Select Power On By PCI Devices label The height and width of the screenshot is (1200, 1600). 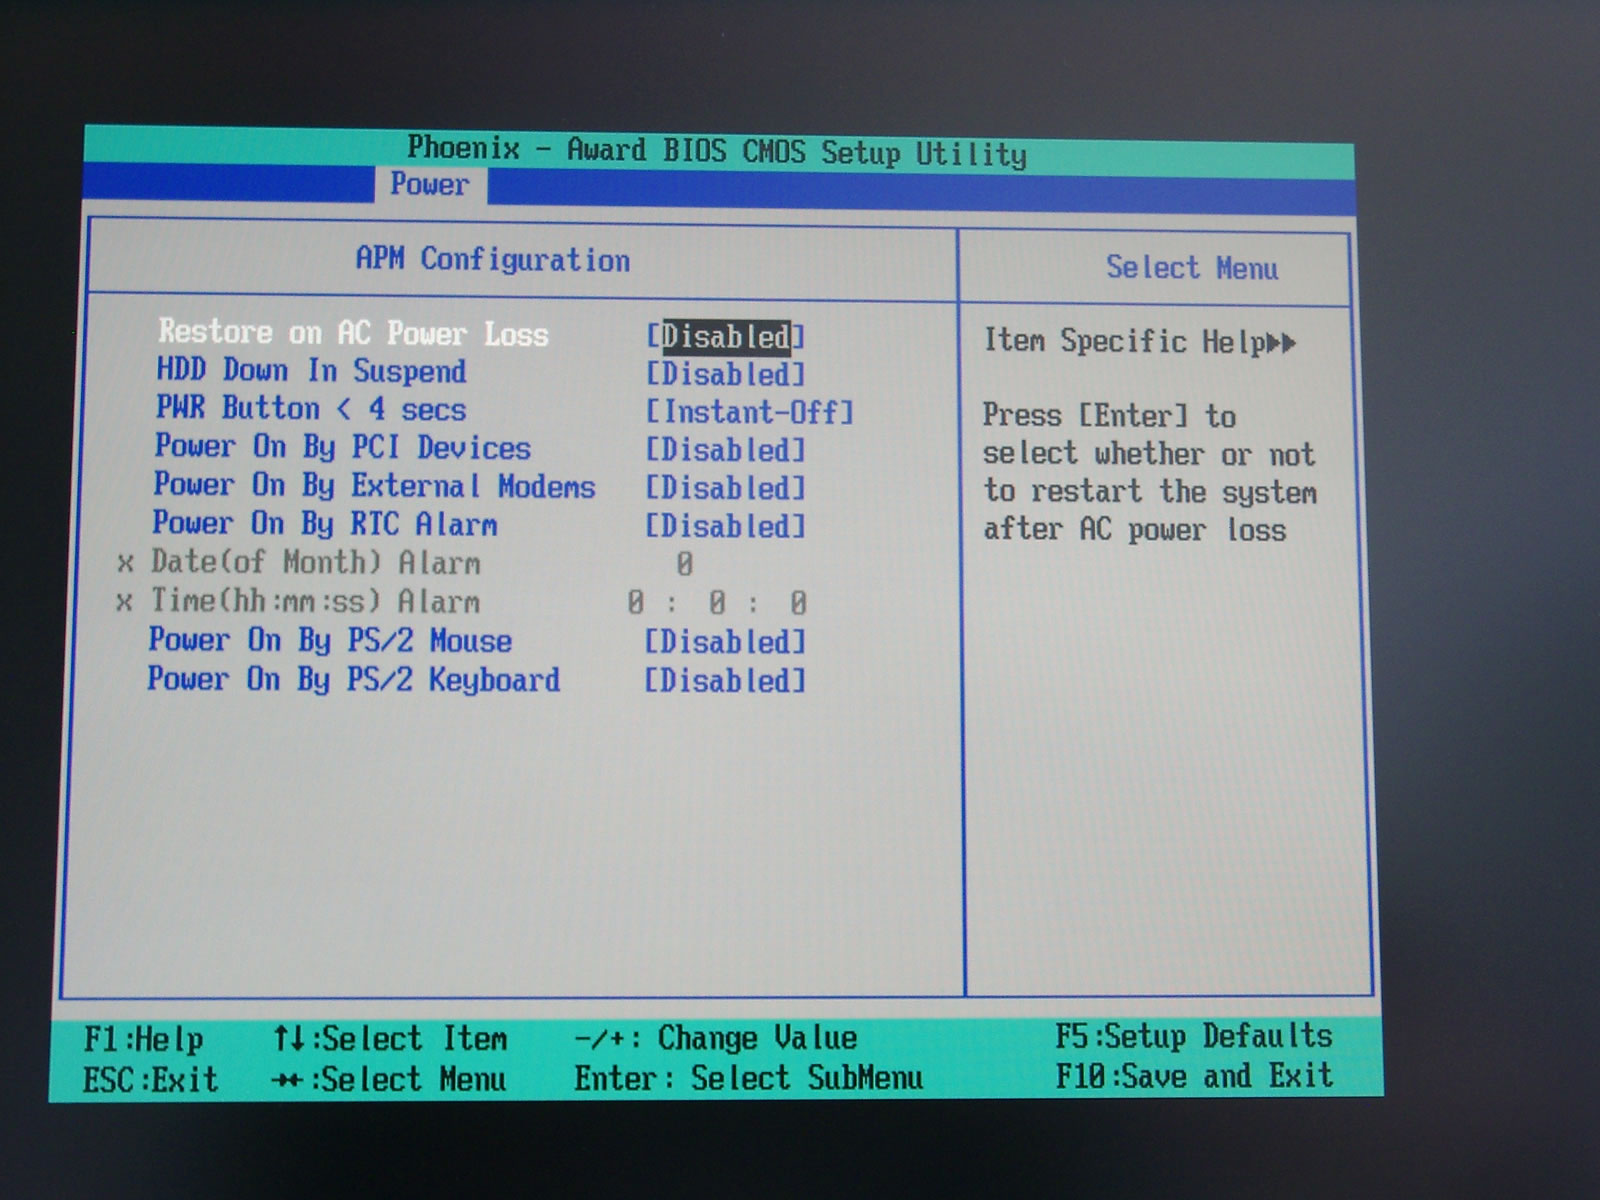[x=342, y=447]
